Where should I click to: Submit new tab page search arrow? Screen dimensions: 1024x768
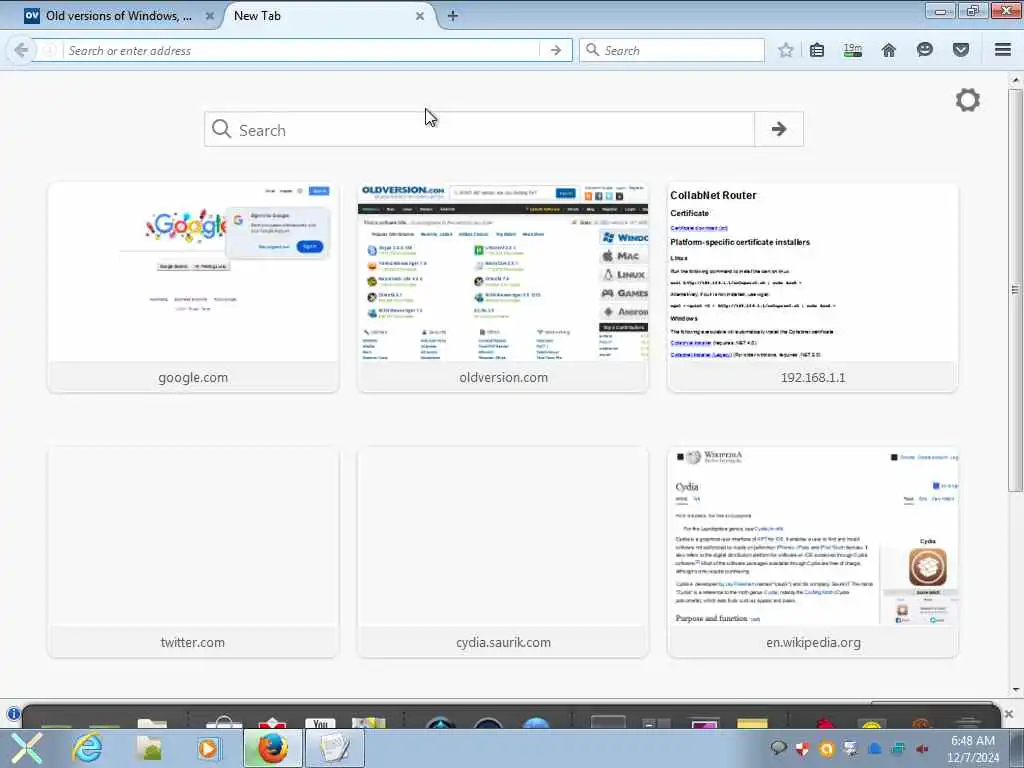778,129
